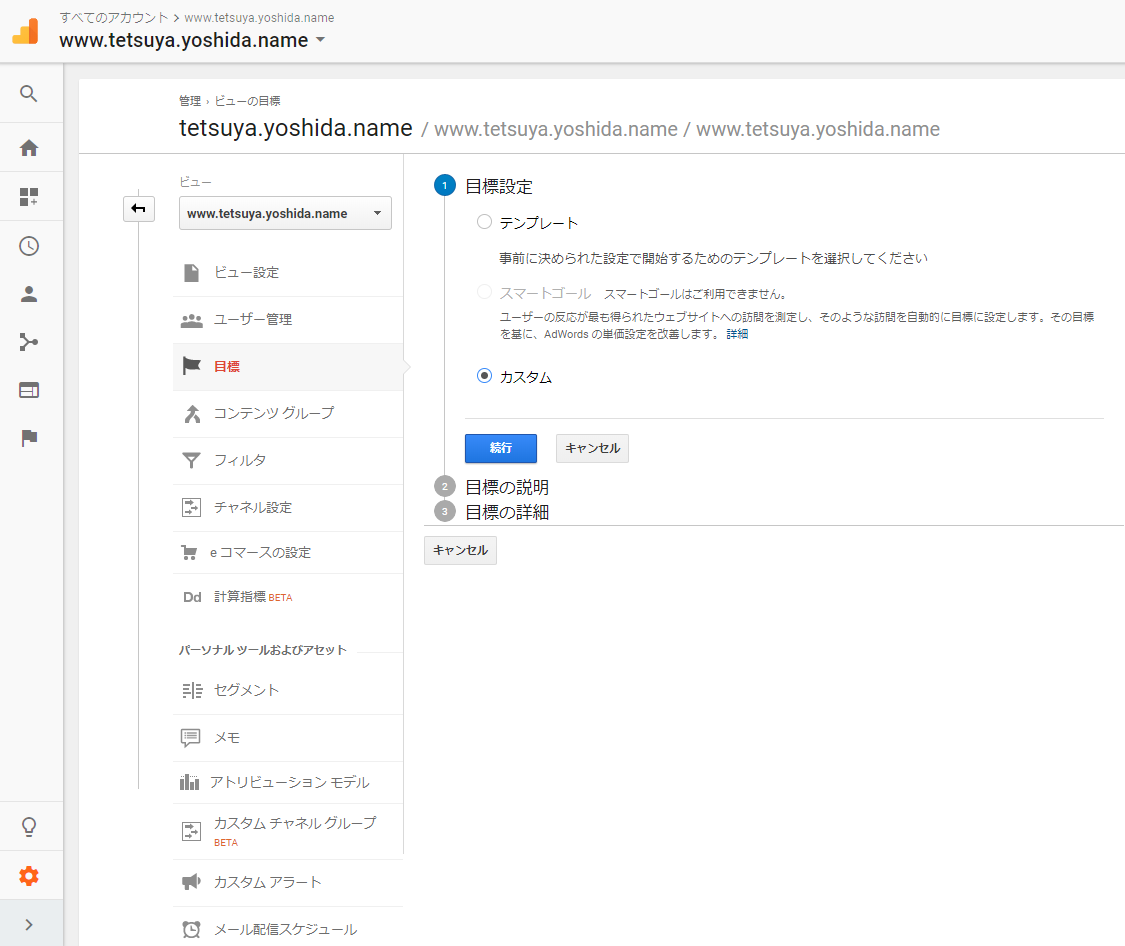This screenshot has width=1125, height=946.
Task: Click the search magnifier icon in sidebar
Action: coord(29,94)
